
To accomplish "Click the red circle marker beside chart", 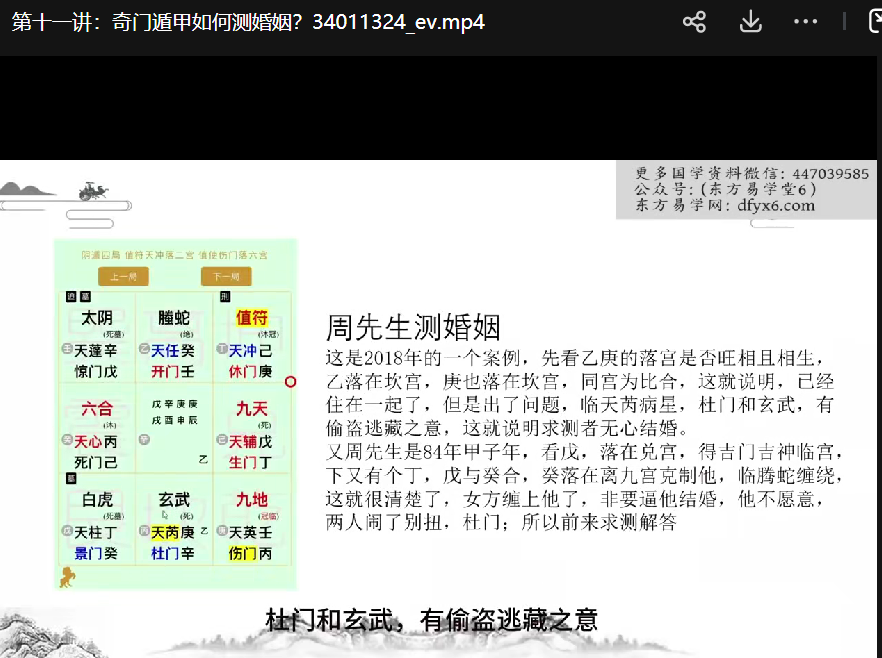I will [x=291, y=381].
